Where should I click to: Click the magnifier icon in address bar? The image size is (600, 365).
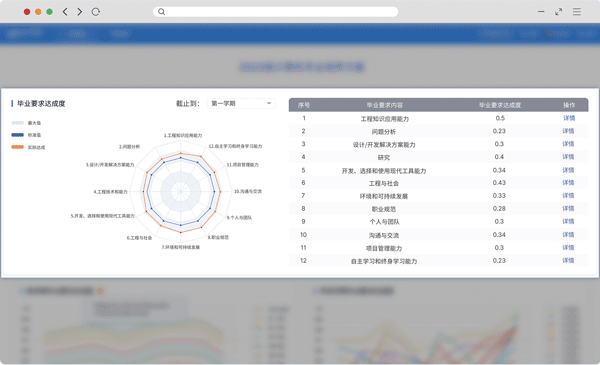[161, 12]
